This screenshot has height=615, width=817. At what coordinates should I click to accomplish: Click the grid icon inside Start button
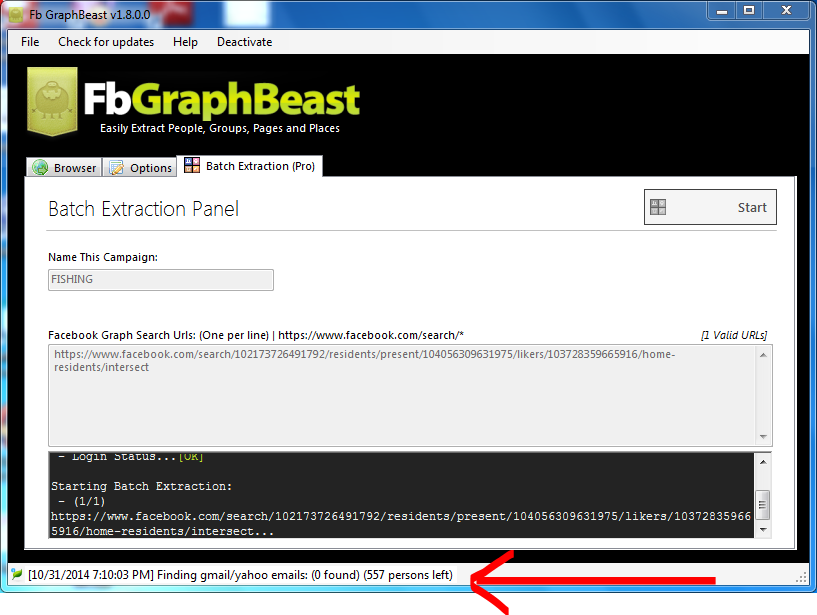[x=658, y=207]
